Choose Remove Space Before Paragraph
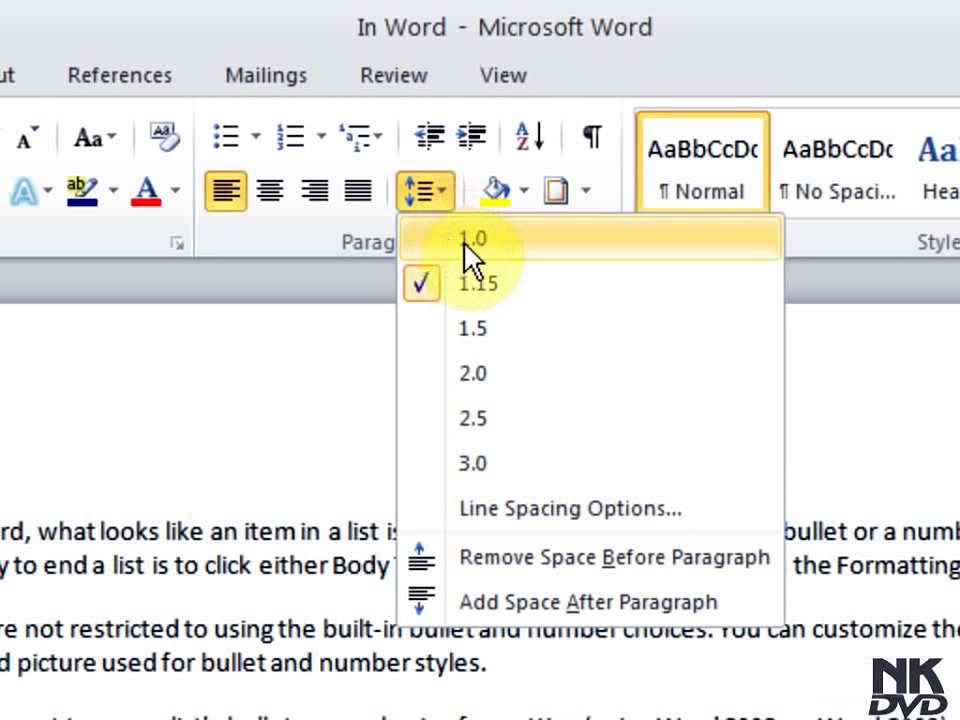This screenshot has height=720, width=960. 590,557
